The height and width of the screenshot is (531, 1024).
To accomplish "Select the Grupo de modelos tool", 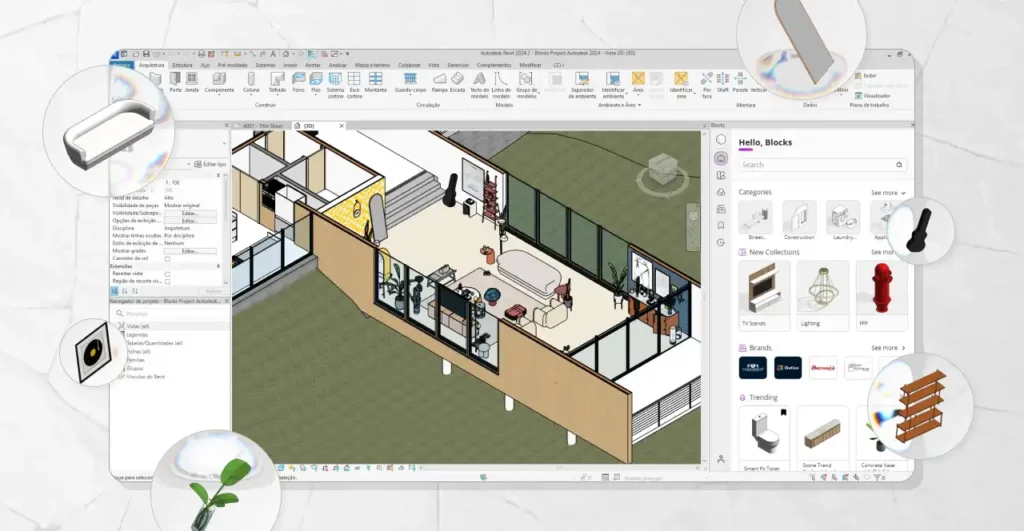I will [526, 85].
